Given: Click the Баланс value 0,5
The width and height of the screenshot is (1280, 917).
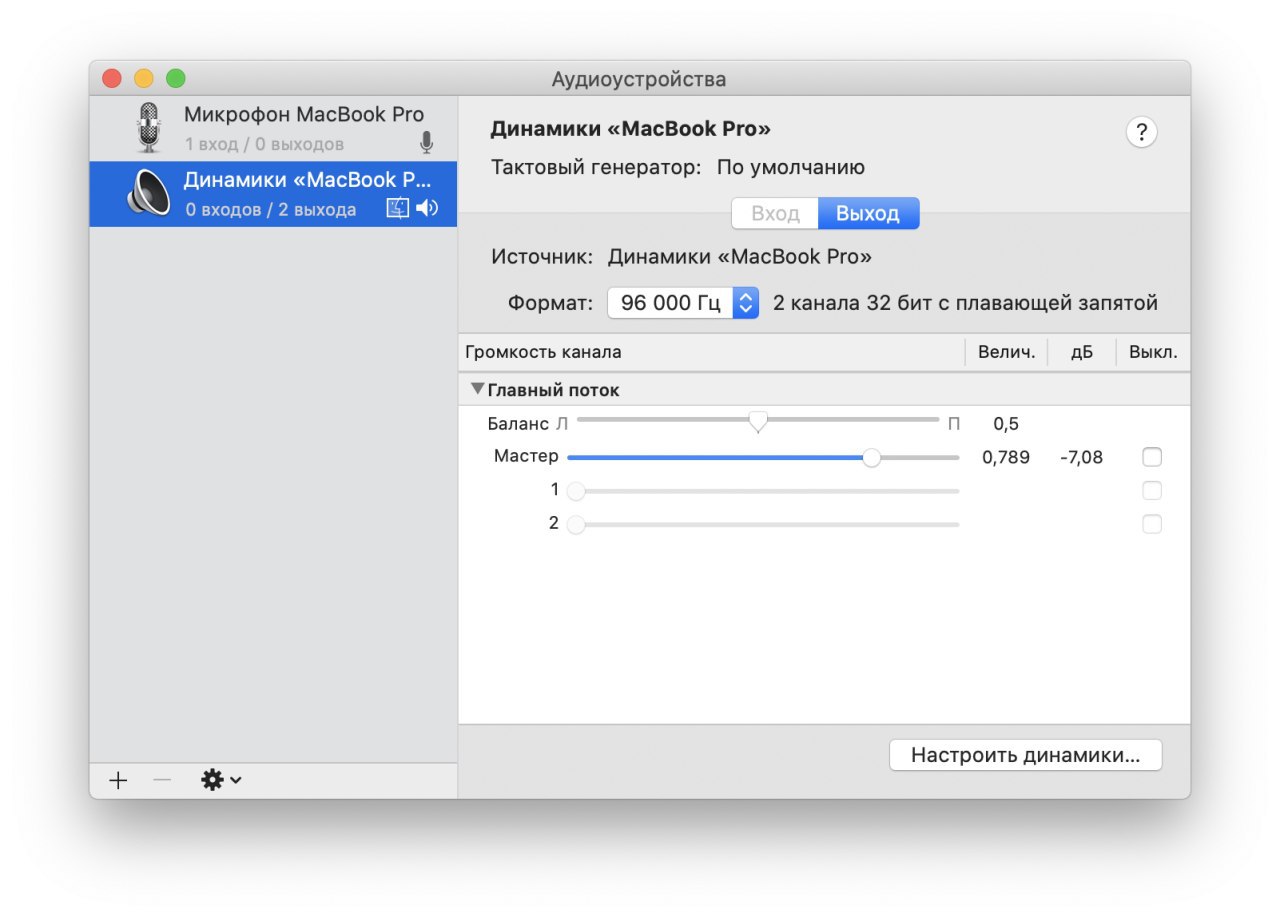Looking at the screenshot, I should point(1006,424).
